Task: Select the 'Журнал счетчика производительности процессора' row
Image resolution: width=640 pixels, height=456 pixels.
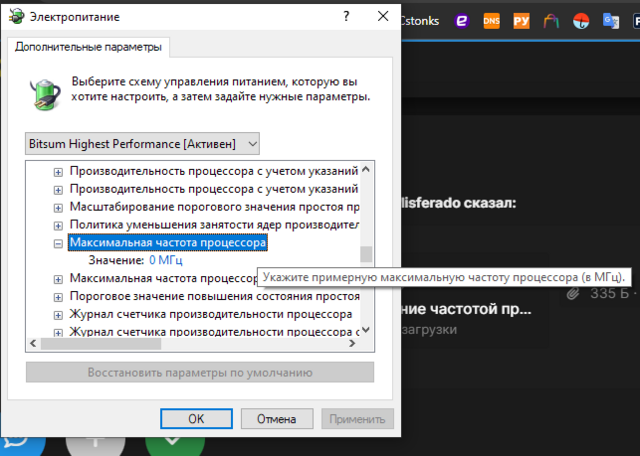Action: click(x=211, y=314)
